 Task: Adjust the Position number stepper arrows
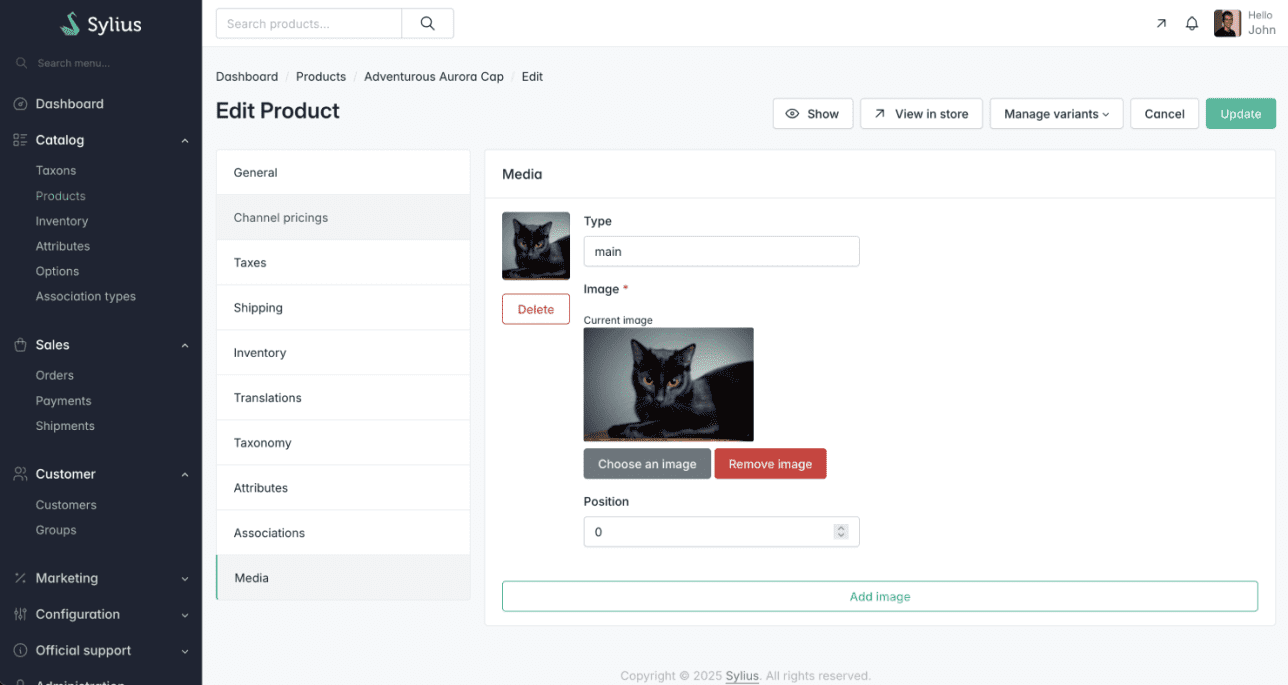pyautogui.click(x=841, y=532)
